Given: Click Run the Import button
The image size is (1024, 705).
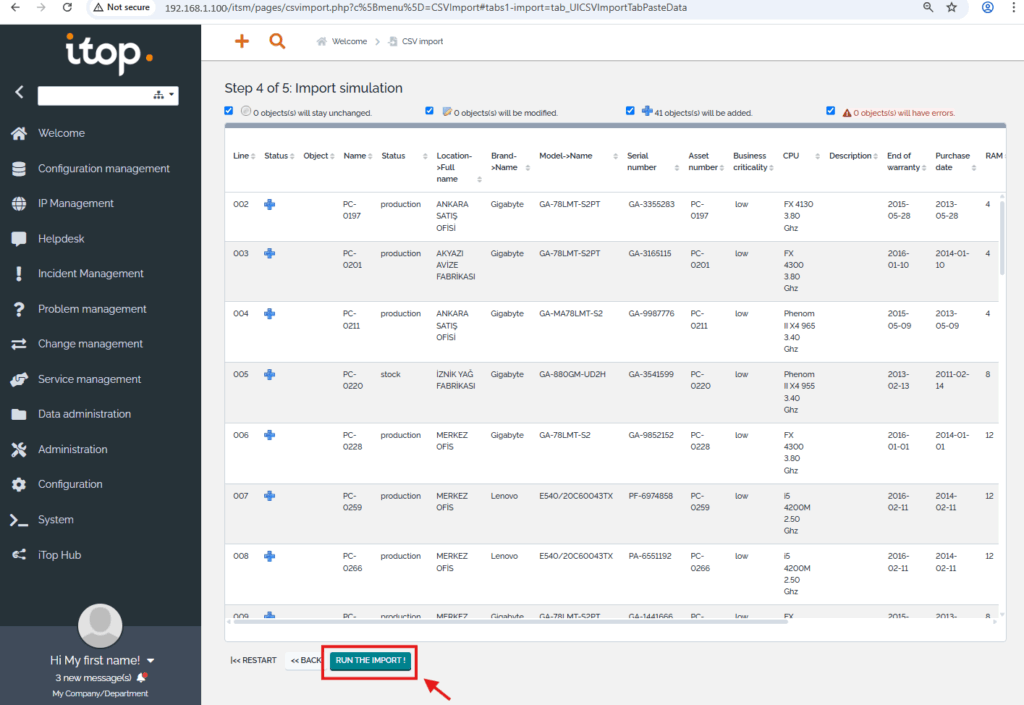Looking at the screenshot, I should [x=370, y=661].
